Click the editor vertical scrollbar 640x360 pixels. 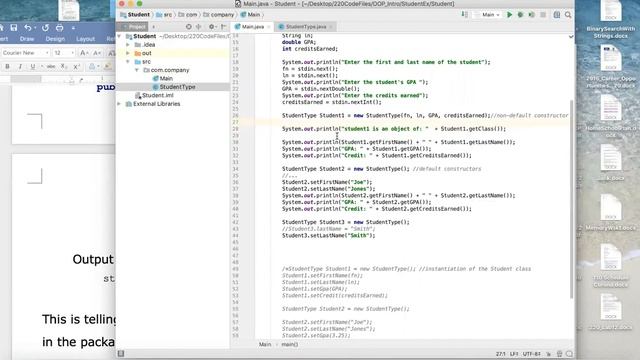point(571,199)
